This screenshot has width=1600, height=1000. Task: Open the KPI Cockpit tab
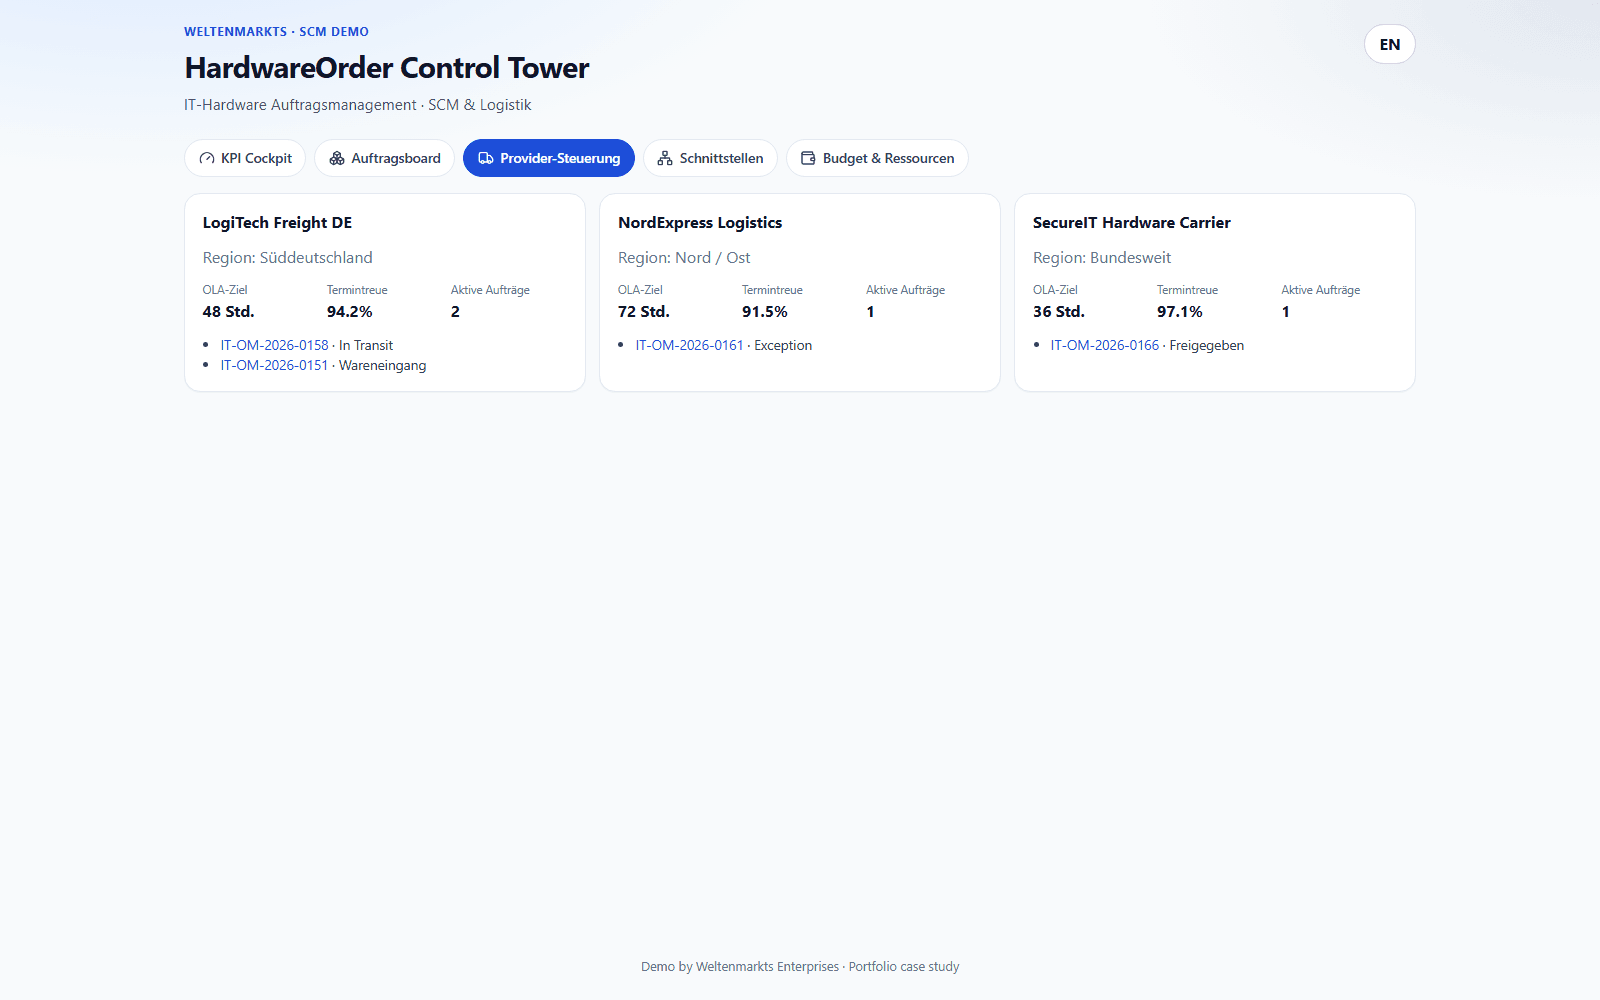pyautogui.click(x=245, y=158)
